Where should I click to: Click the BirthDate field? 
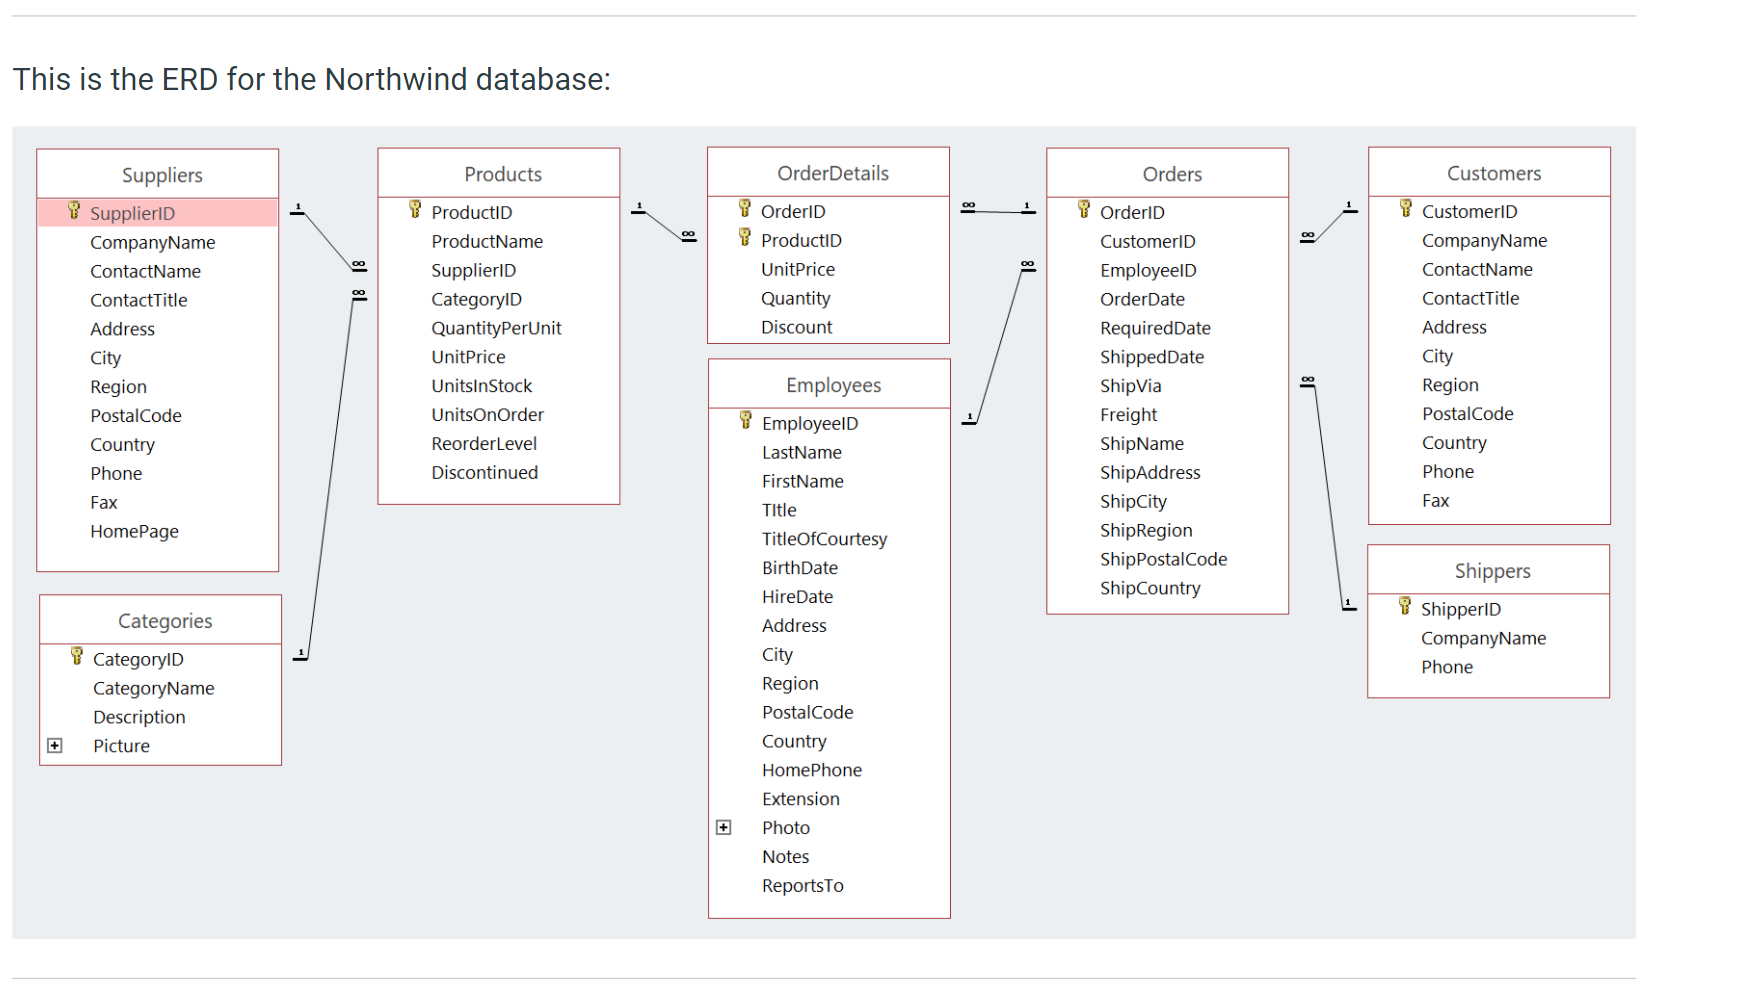point(800,569)
